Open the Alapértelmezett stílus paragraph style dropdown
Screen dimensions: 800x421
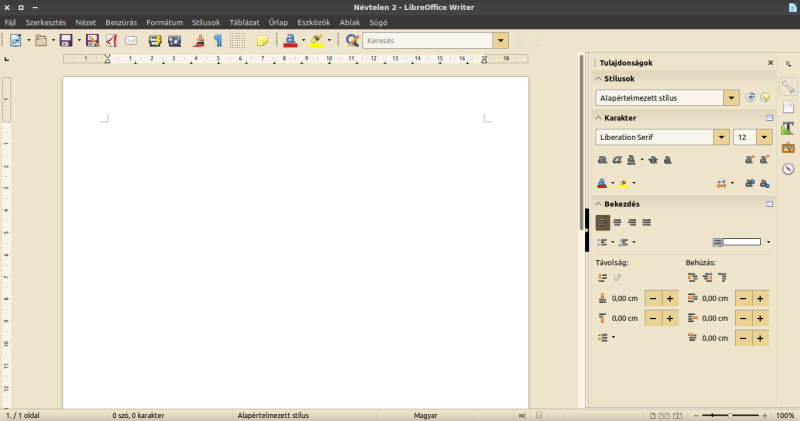click(731, 98)
